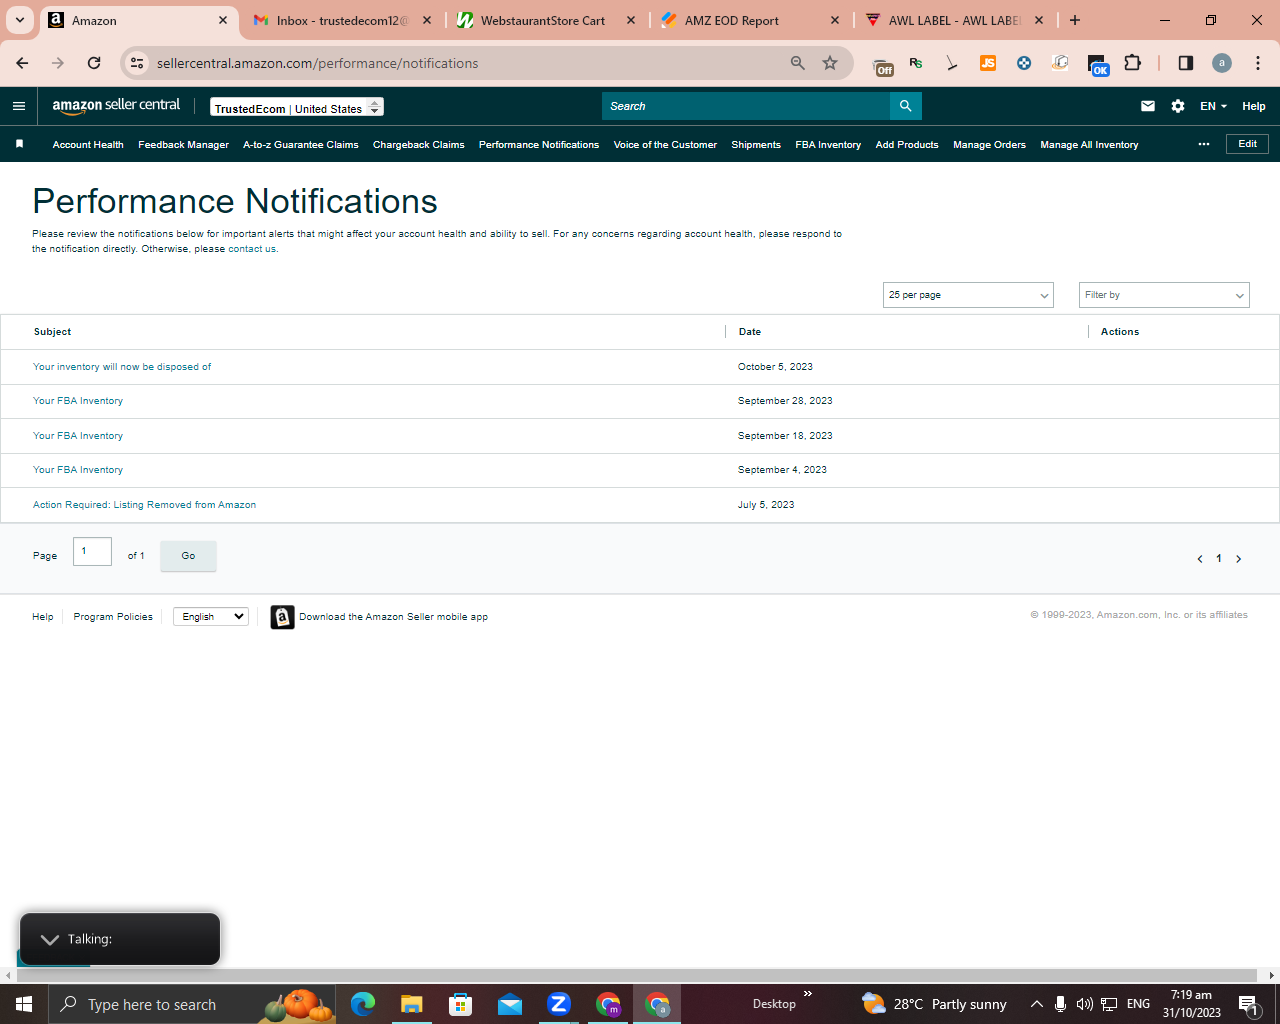The image size is (1280, 1024).
Task: Open Feedback Manager in navigation
Action: pyautogui.click(x=183, y=145)
